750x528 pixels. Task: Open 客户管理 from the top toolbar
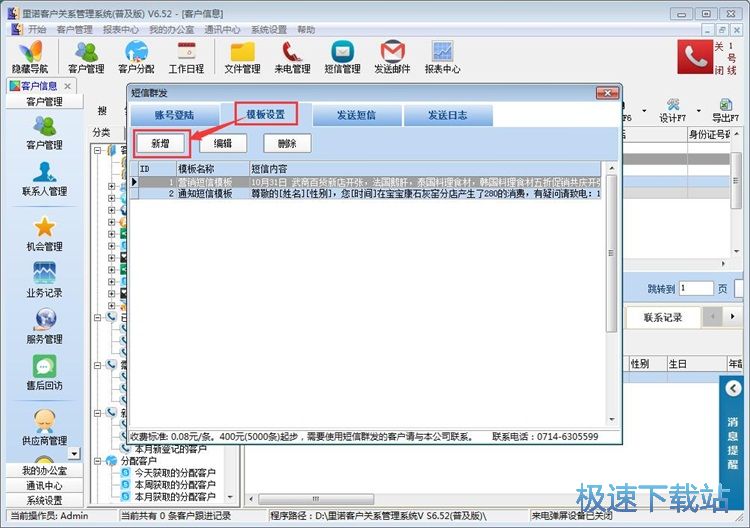(86, 57)
